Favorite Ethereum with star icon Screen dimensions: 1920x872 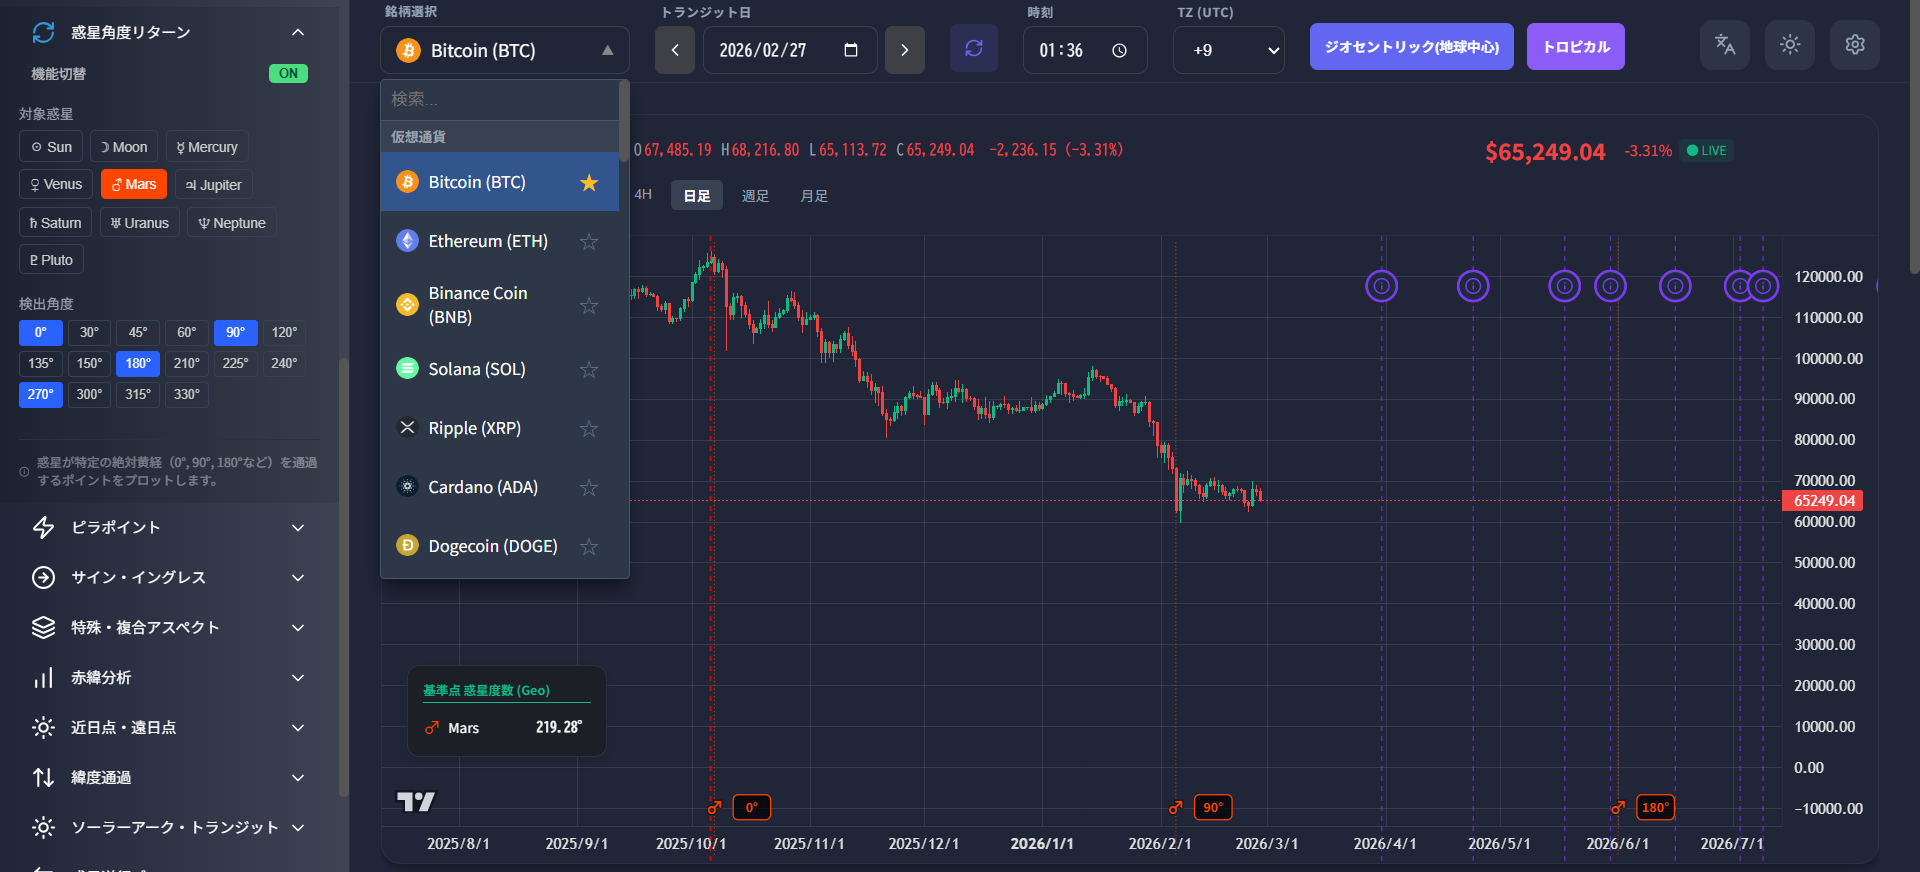point(589,241)
